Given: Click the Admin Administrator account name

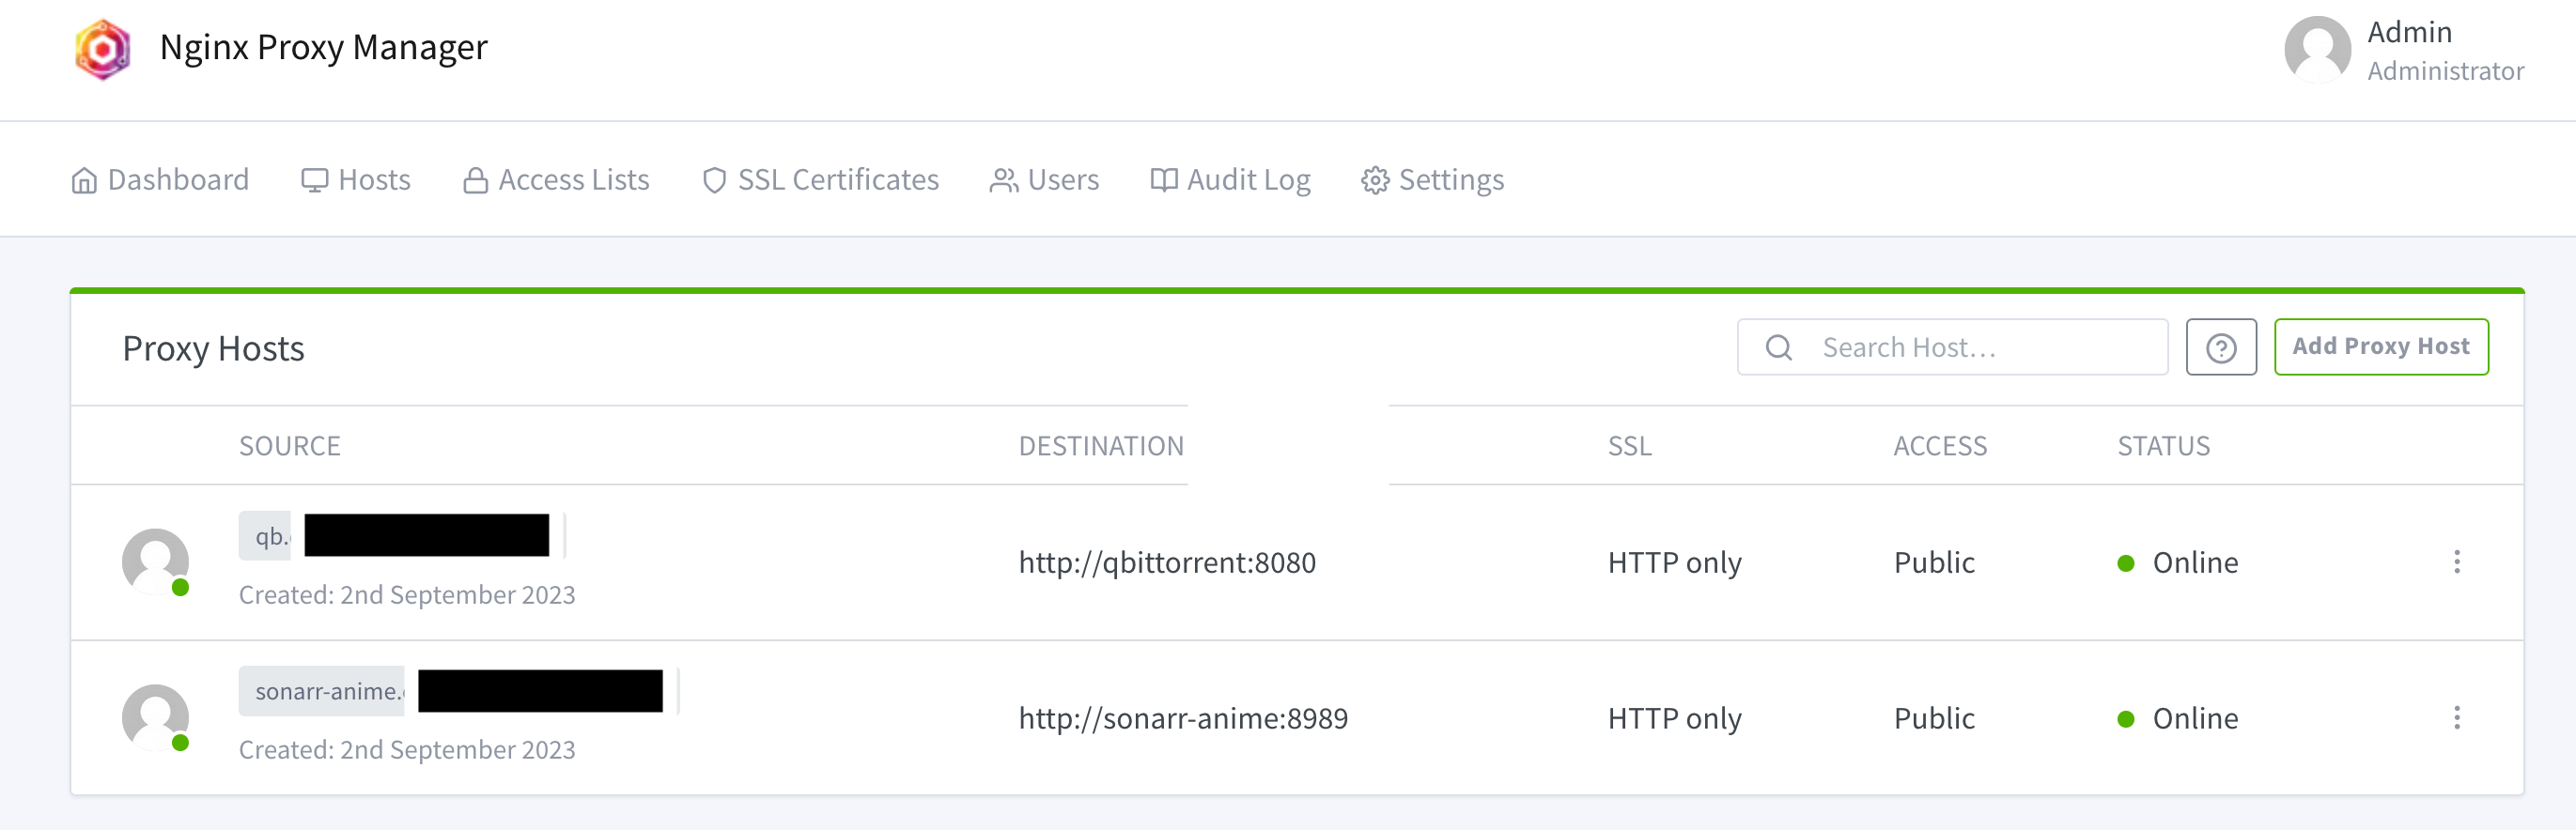Looking at the screenshot, I should (2445, 50).
